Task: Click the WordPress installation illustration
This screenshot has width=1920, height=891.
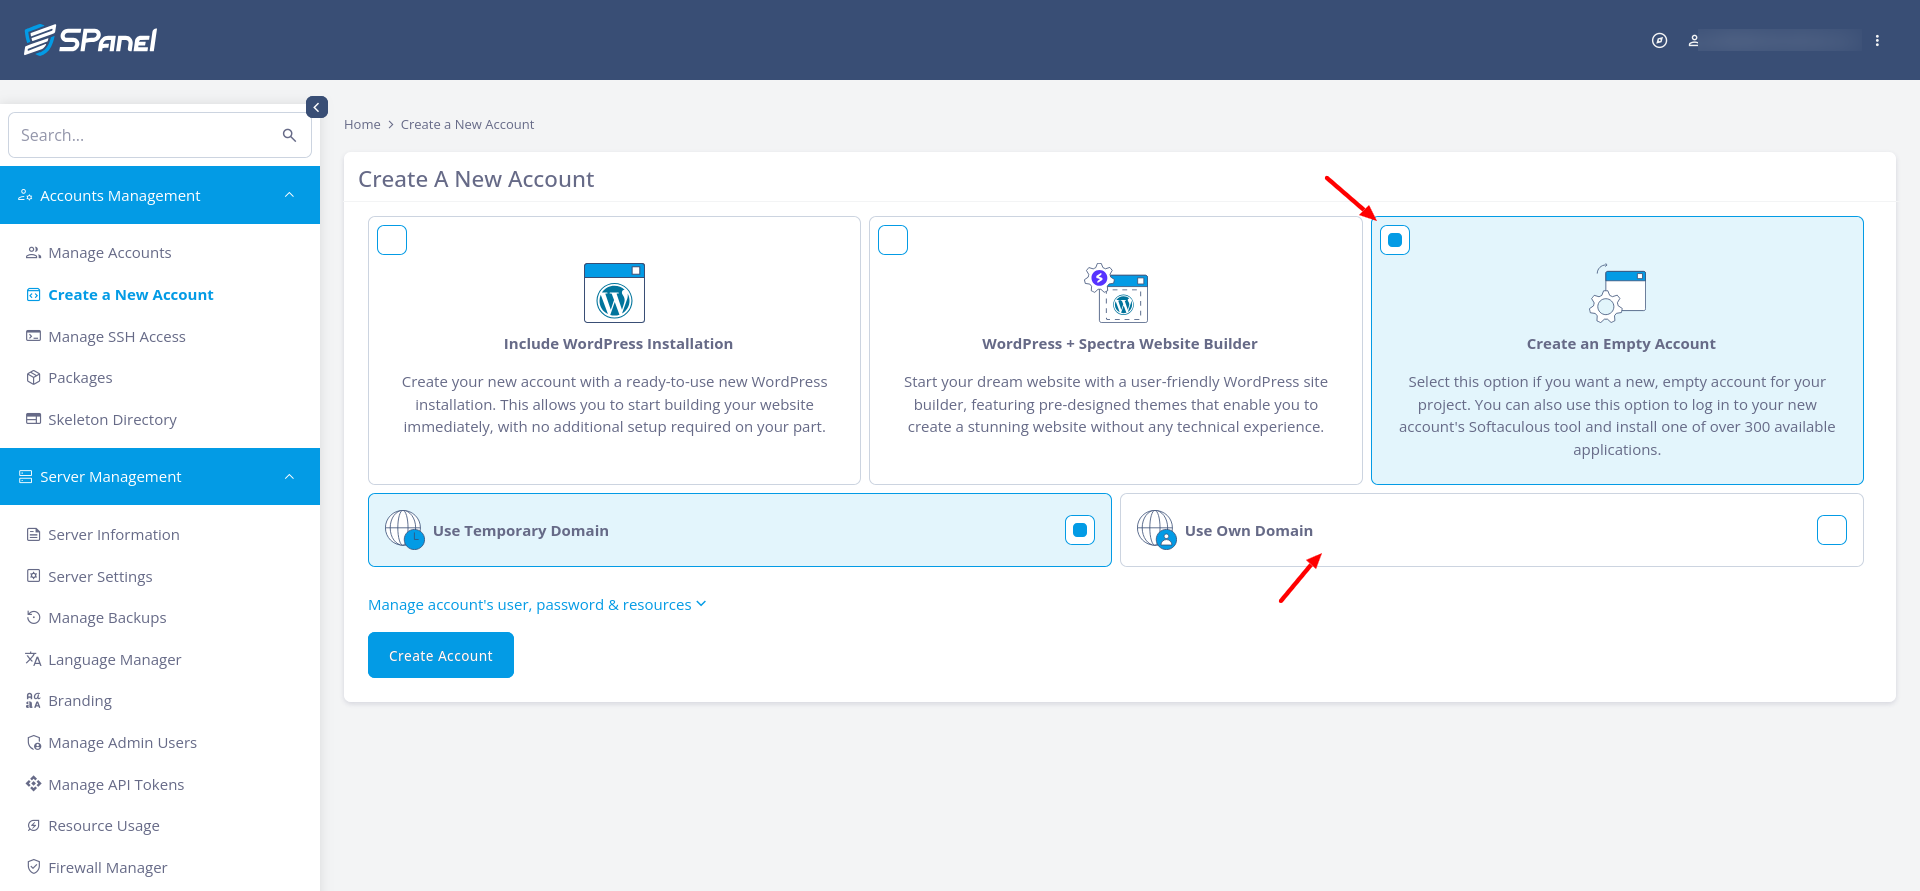Action: pos(614,293)
